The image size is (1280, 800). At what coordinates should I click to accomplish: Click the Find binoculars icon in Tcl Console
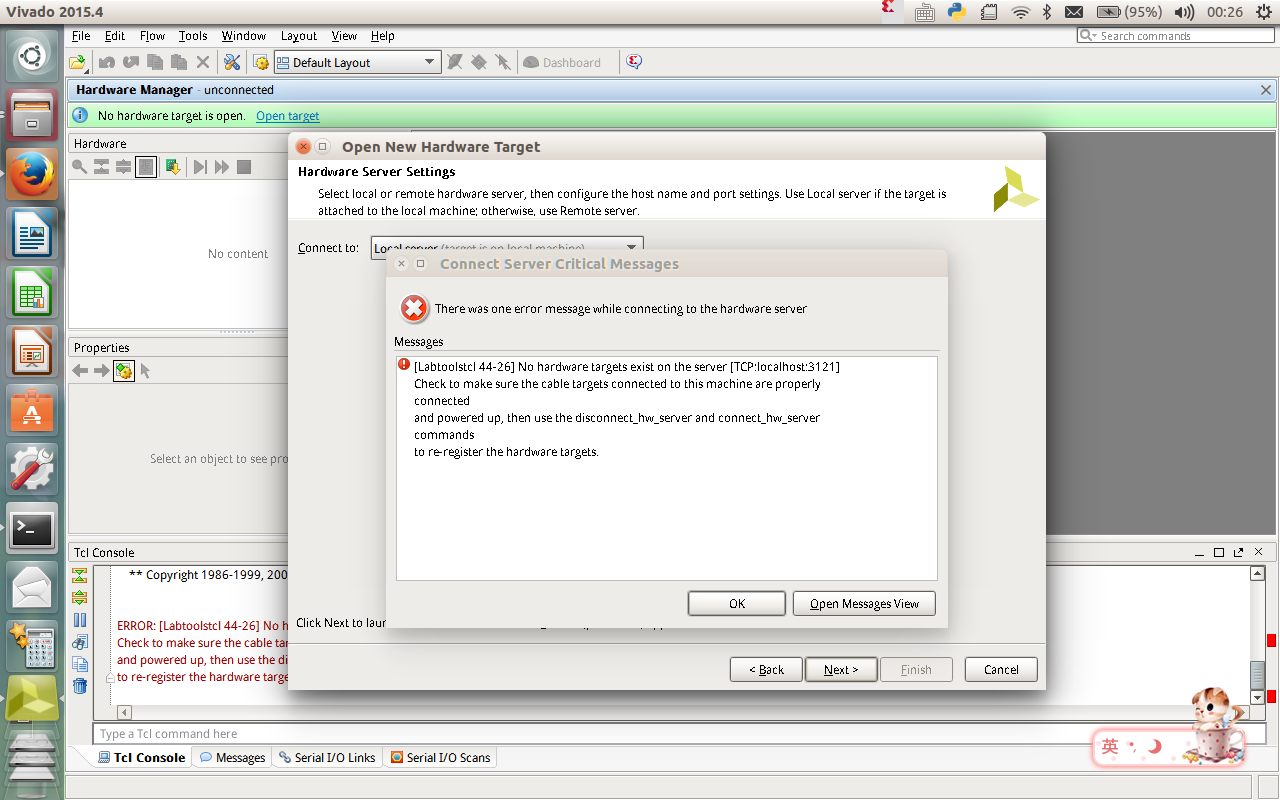point(80,642)
